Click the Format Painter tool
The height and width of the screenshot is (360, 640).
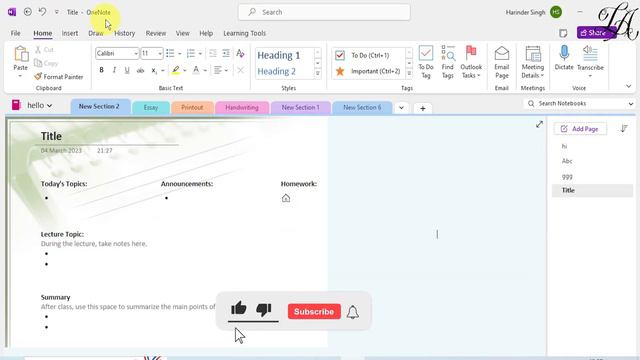[x=59, y=77]
